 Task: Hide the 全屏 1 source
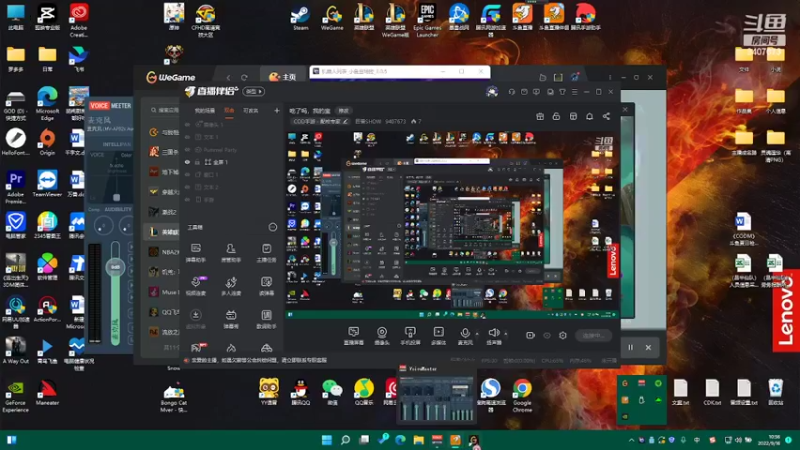[x=187, y=162]
